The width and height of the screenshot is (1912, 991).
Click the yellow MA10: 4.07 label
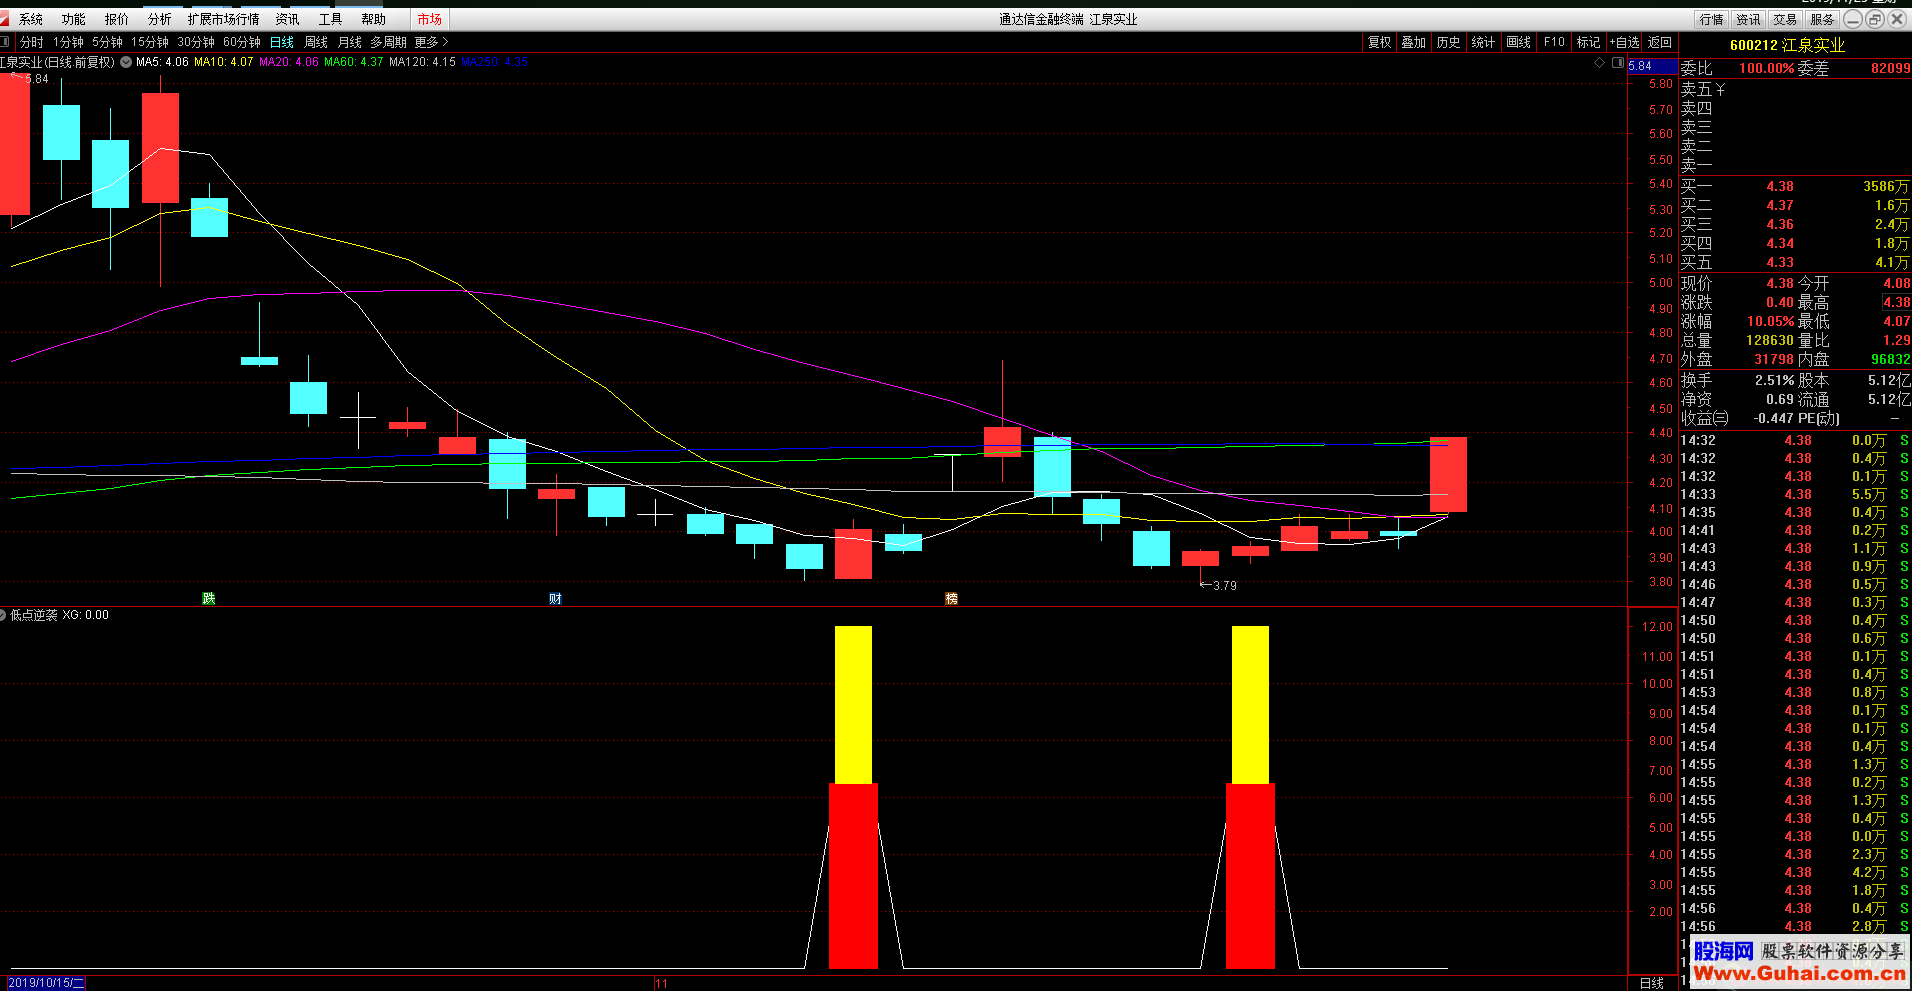(224, 62)
